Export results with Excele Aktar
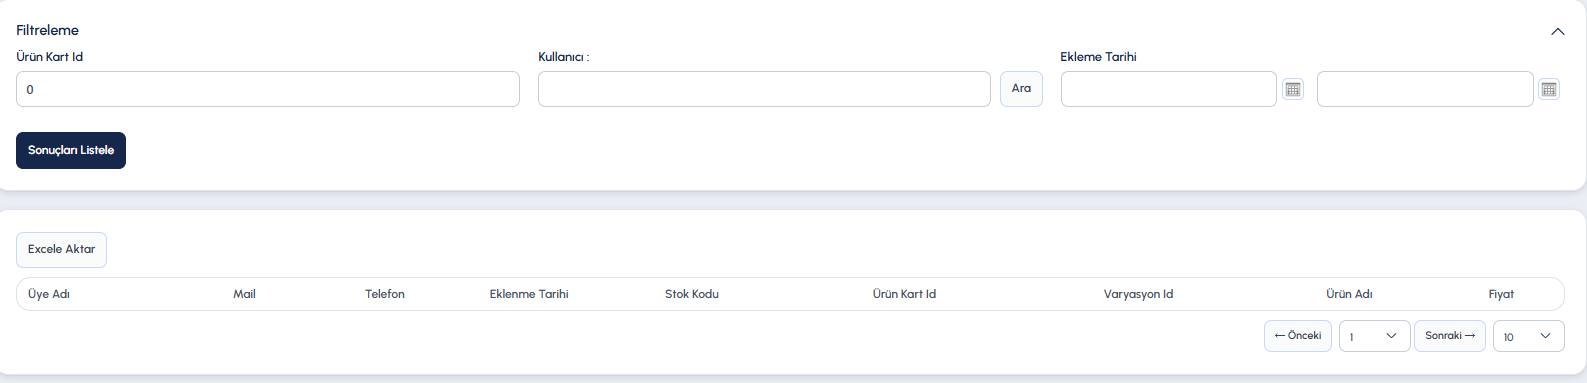Image resolution: width=1587 pixels, height=383 pixels. click(x=61, y=250)
